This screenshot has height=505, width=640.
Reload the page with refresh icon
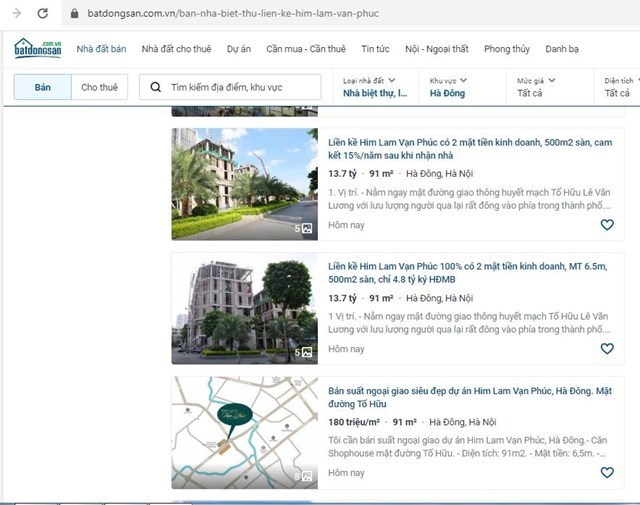click(42, 13)
